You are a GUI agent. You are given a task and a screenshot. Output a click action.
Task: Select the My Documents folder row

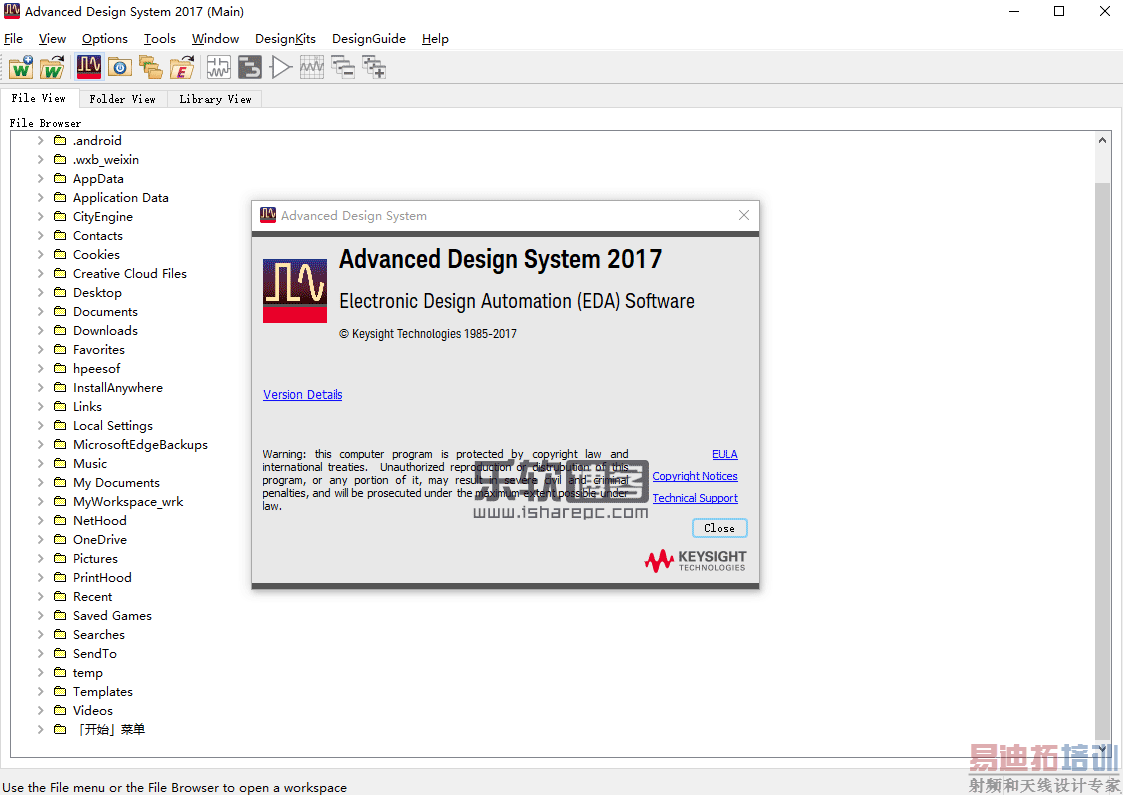click(116, 483)
